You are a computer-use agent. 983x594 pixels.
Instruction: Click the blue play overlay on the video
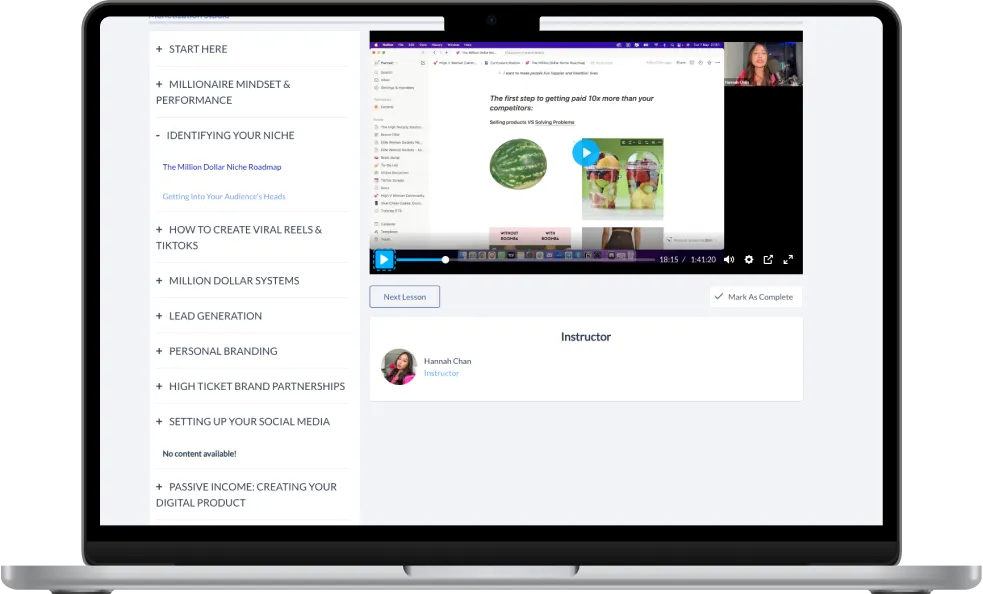pyautogui.click(x=586, y=152)
